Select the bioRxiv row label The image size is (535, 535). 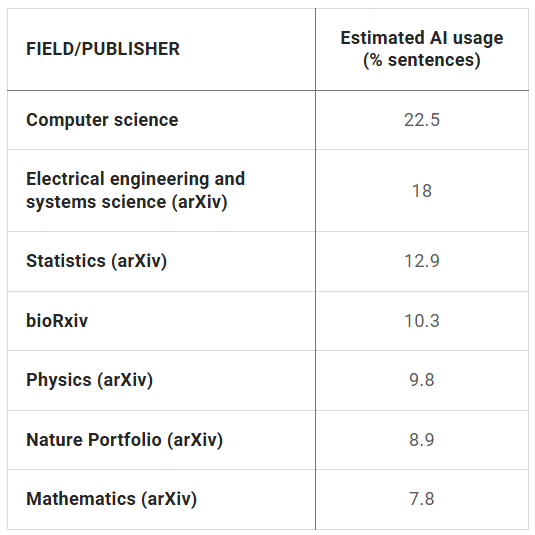point(57,321)
